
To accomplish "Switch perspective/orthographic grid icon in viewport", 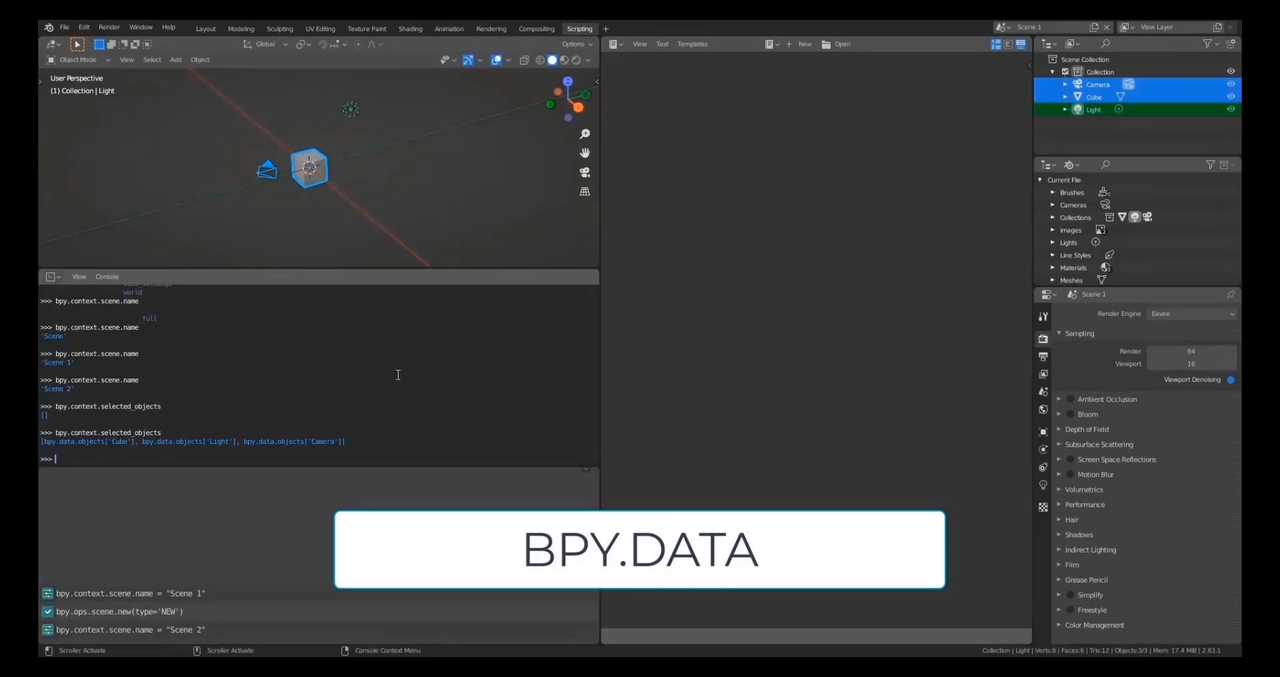I will 585,191.
